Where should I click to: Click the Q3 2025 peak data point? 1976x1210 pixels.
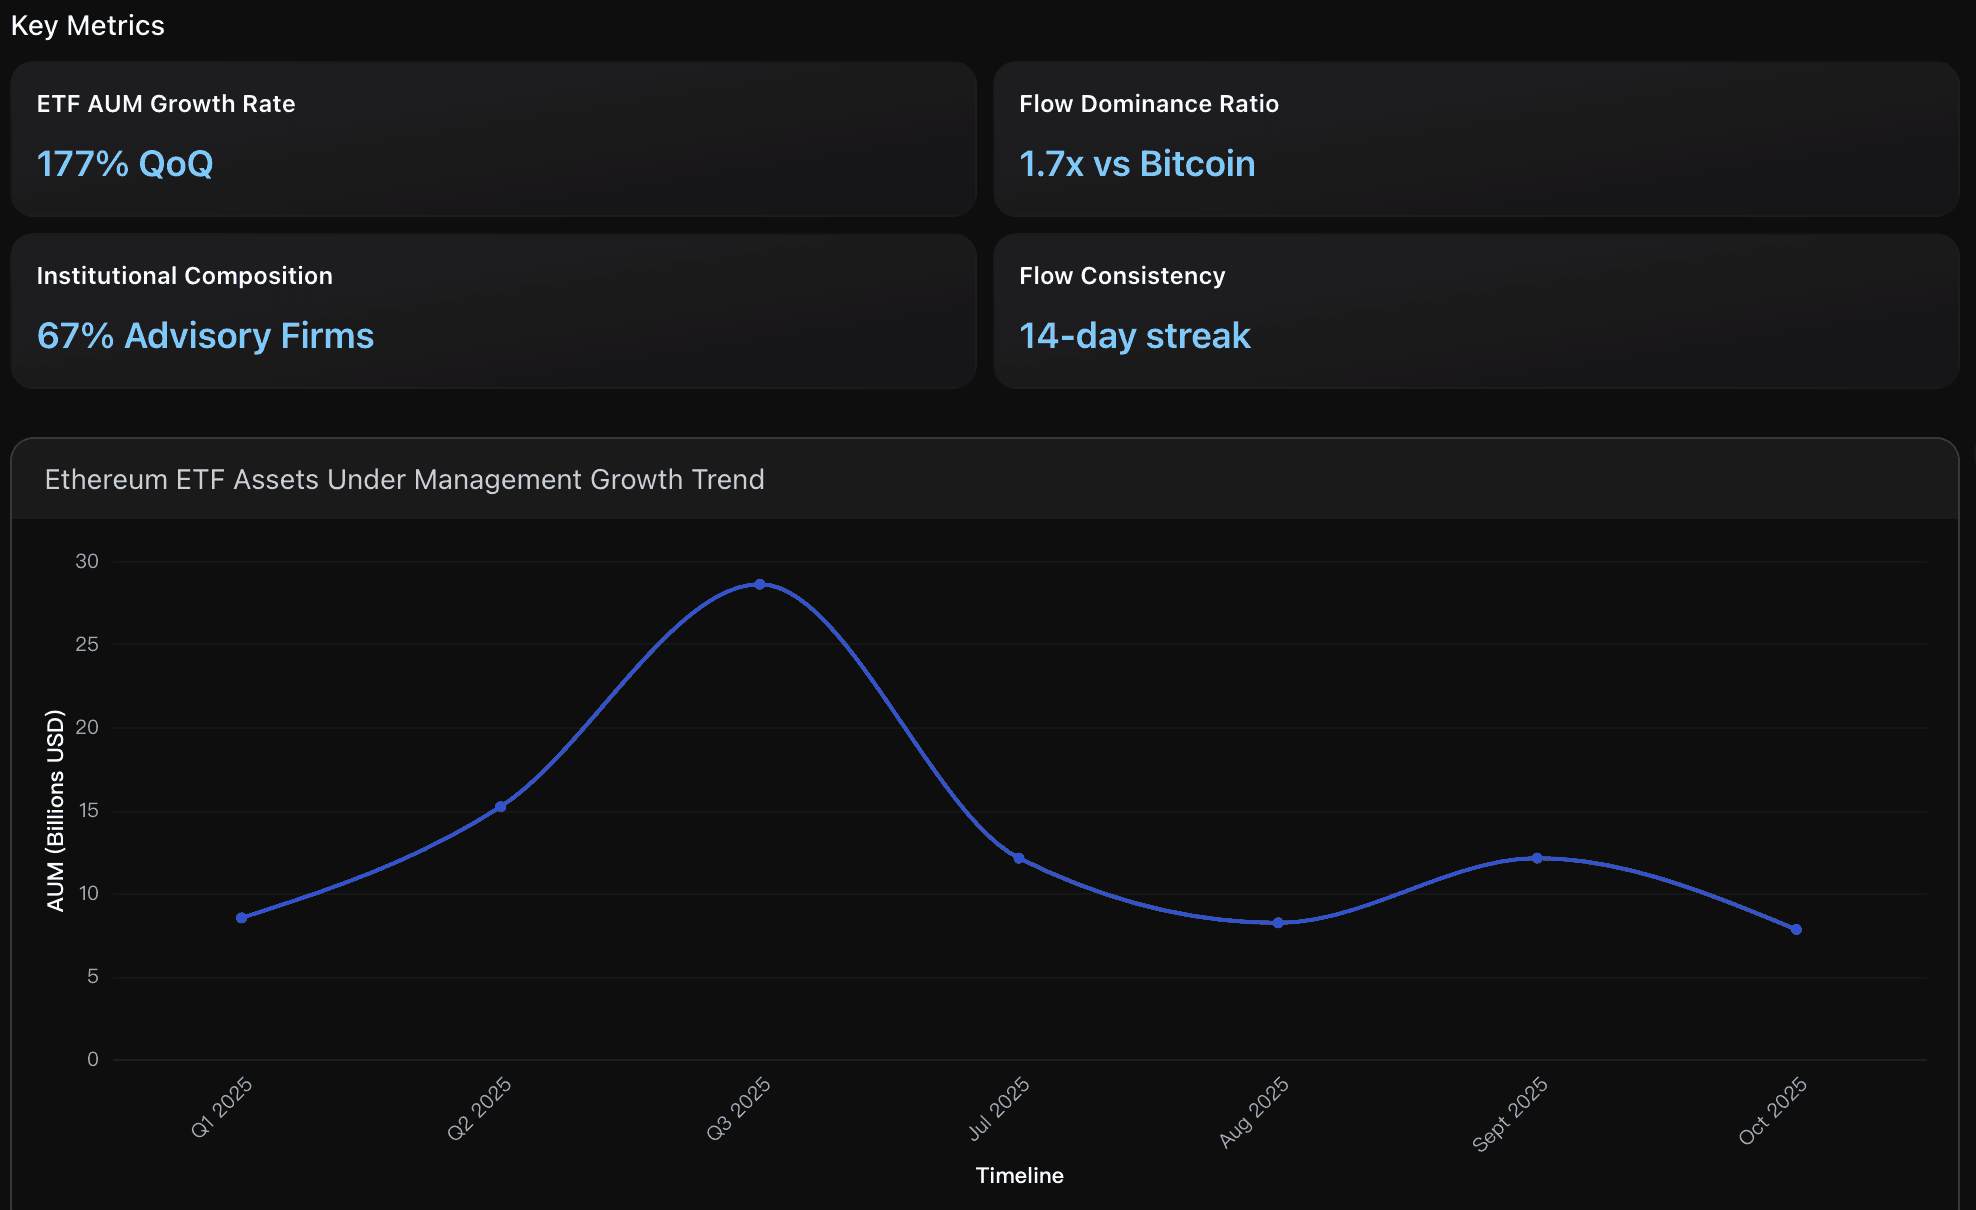pyautogui.click(x=760, y=584)
